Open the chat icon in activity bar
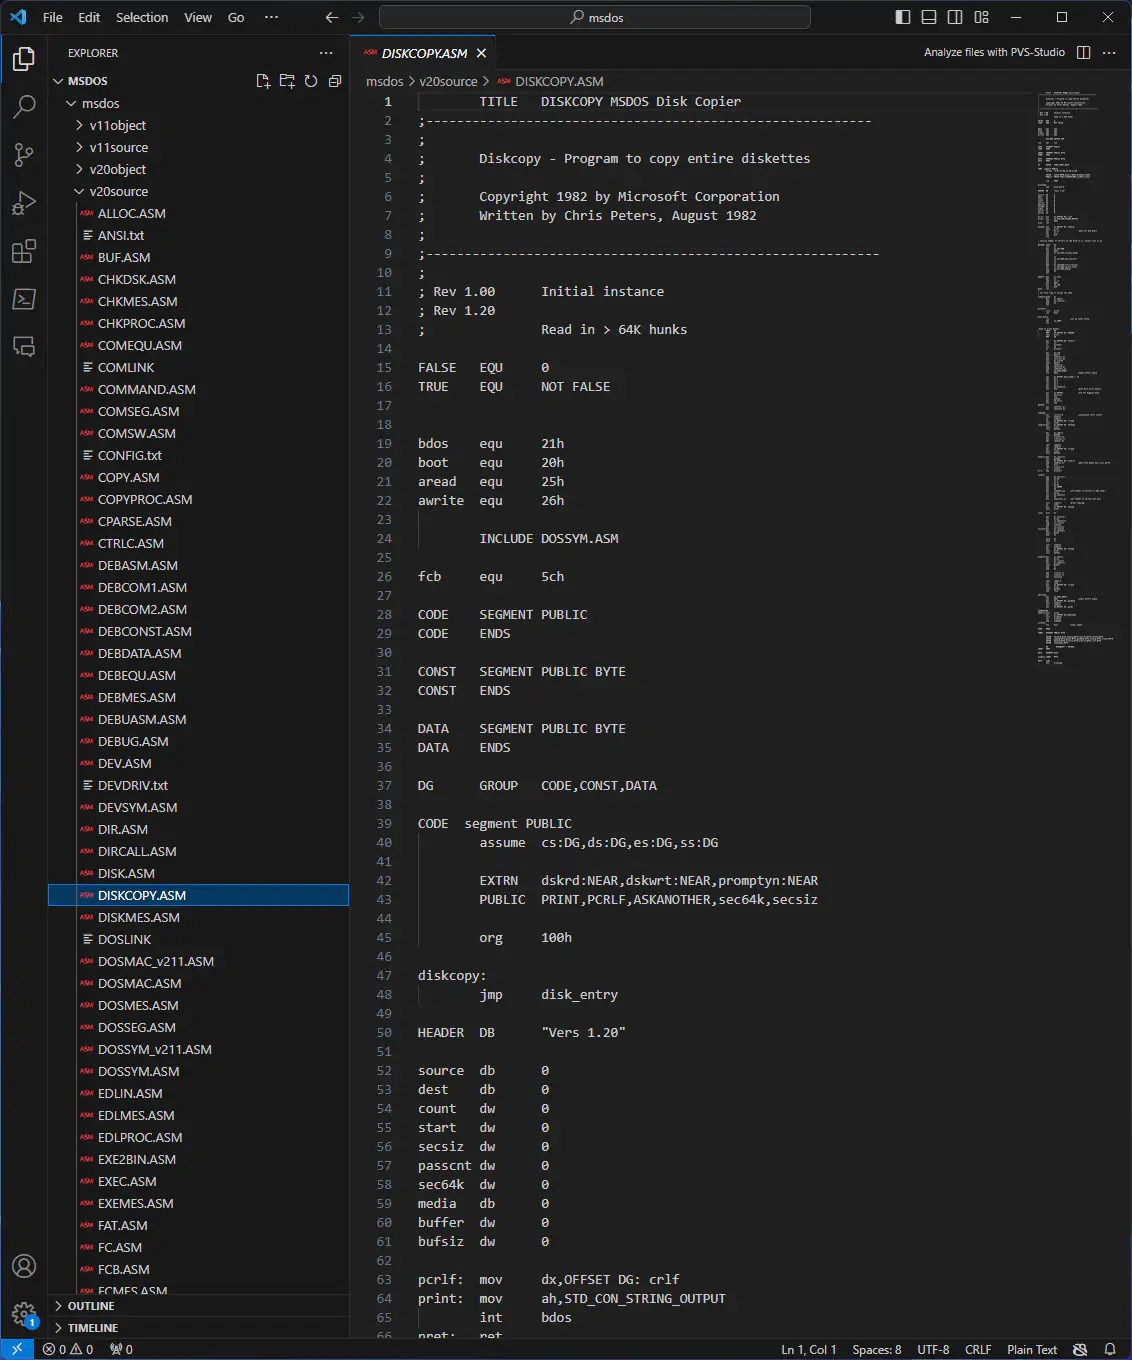The width and height of the screenshot is (1132, 1360). 24,347
